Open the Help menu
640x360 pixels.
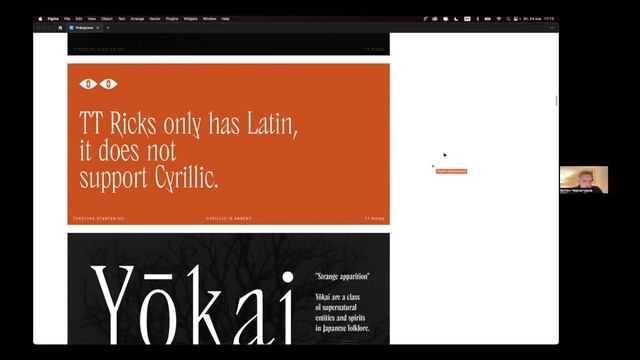(225, 19)
